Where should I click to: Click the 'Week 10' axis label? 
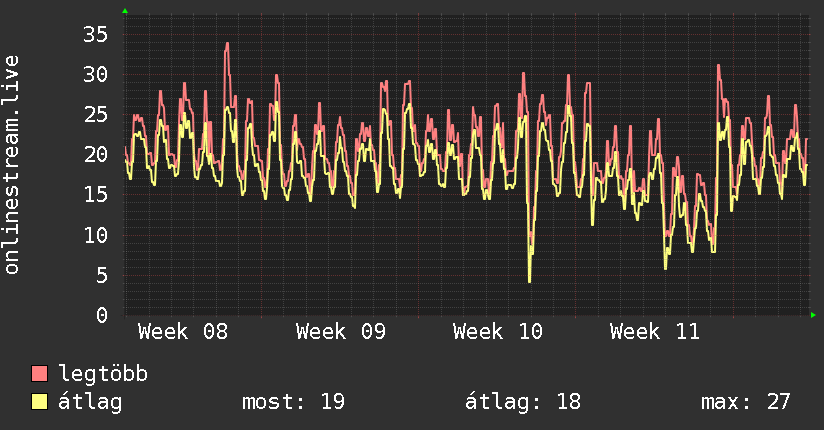[498, 332]
